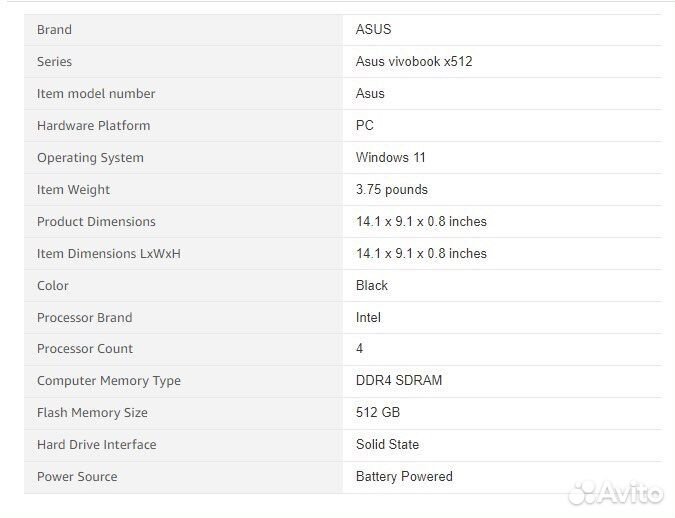The image size is (675, 518).
Task: Select the "Black" color value
Action: coord(371,286)
